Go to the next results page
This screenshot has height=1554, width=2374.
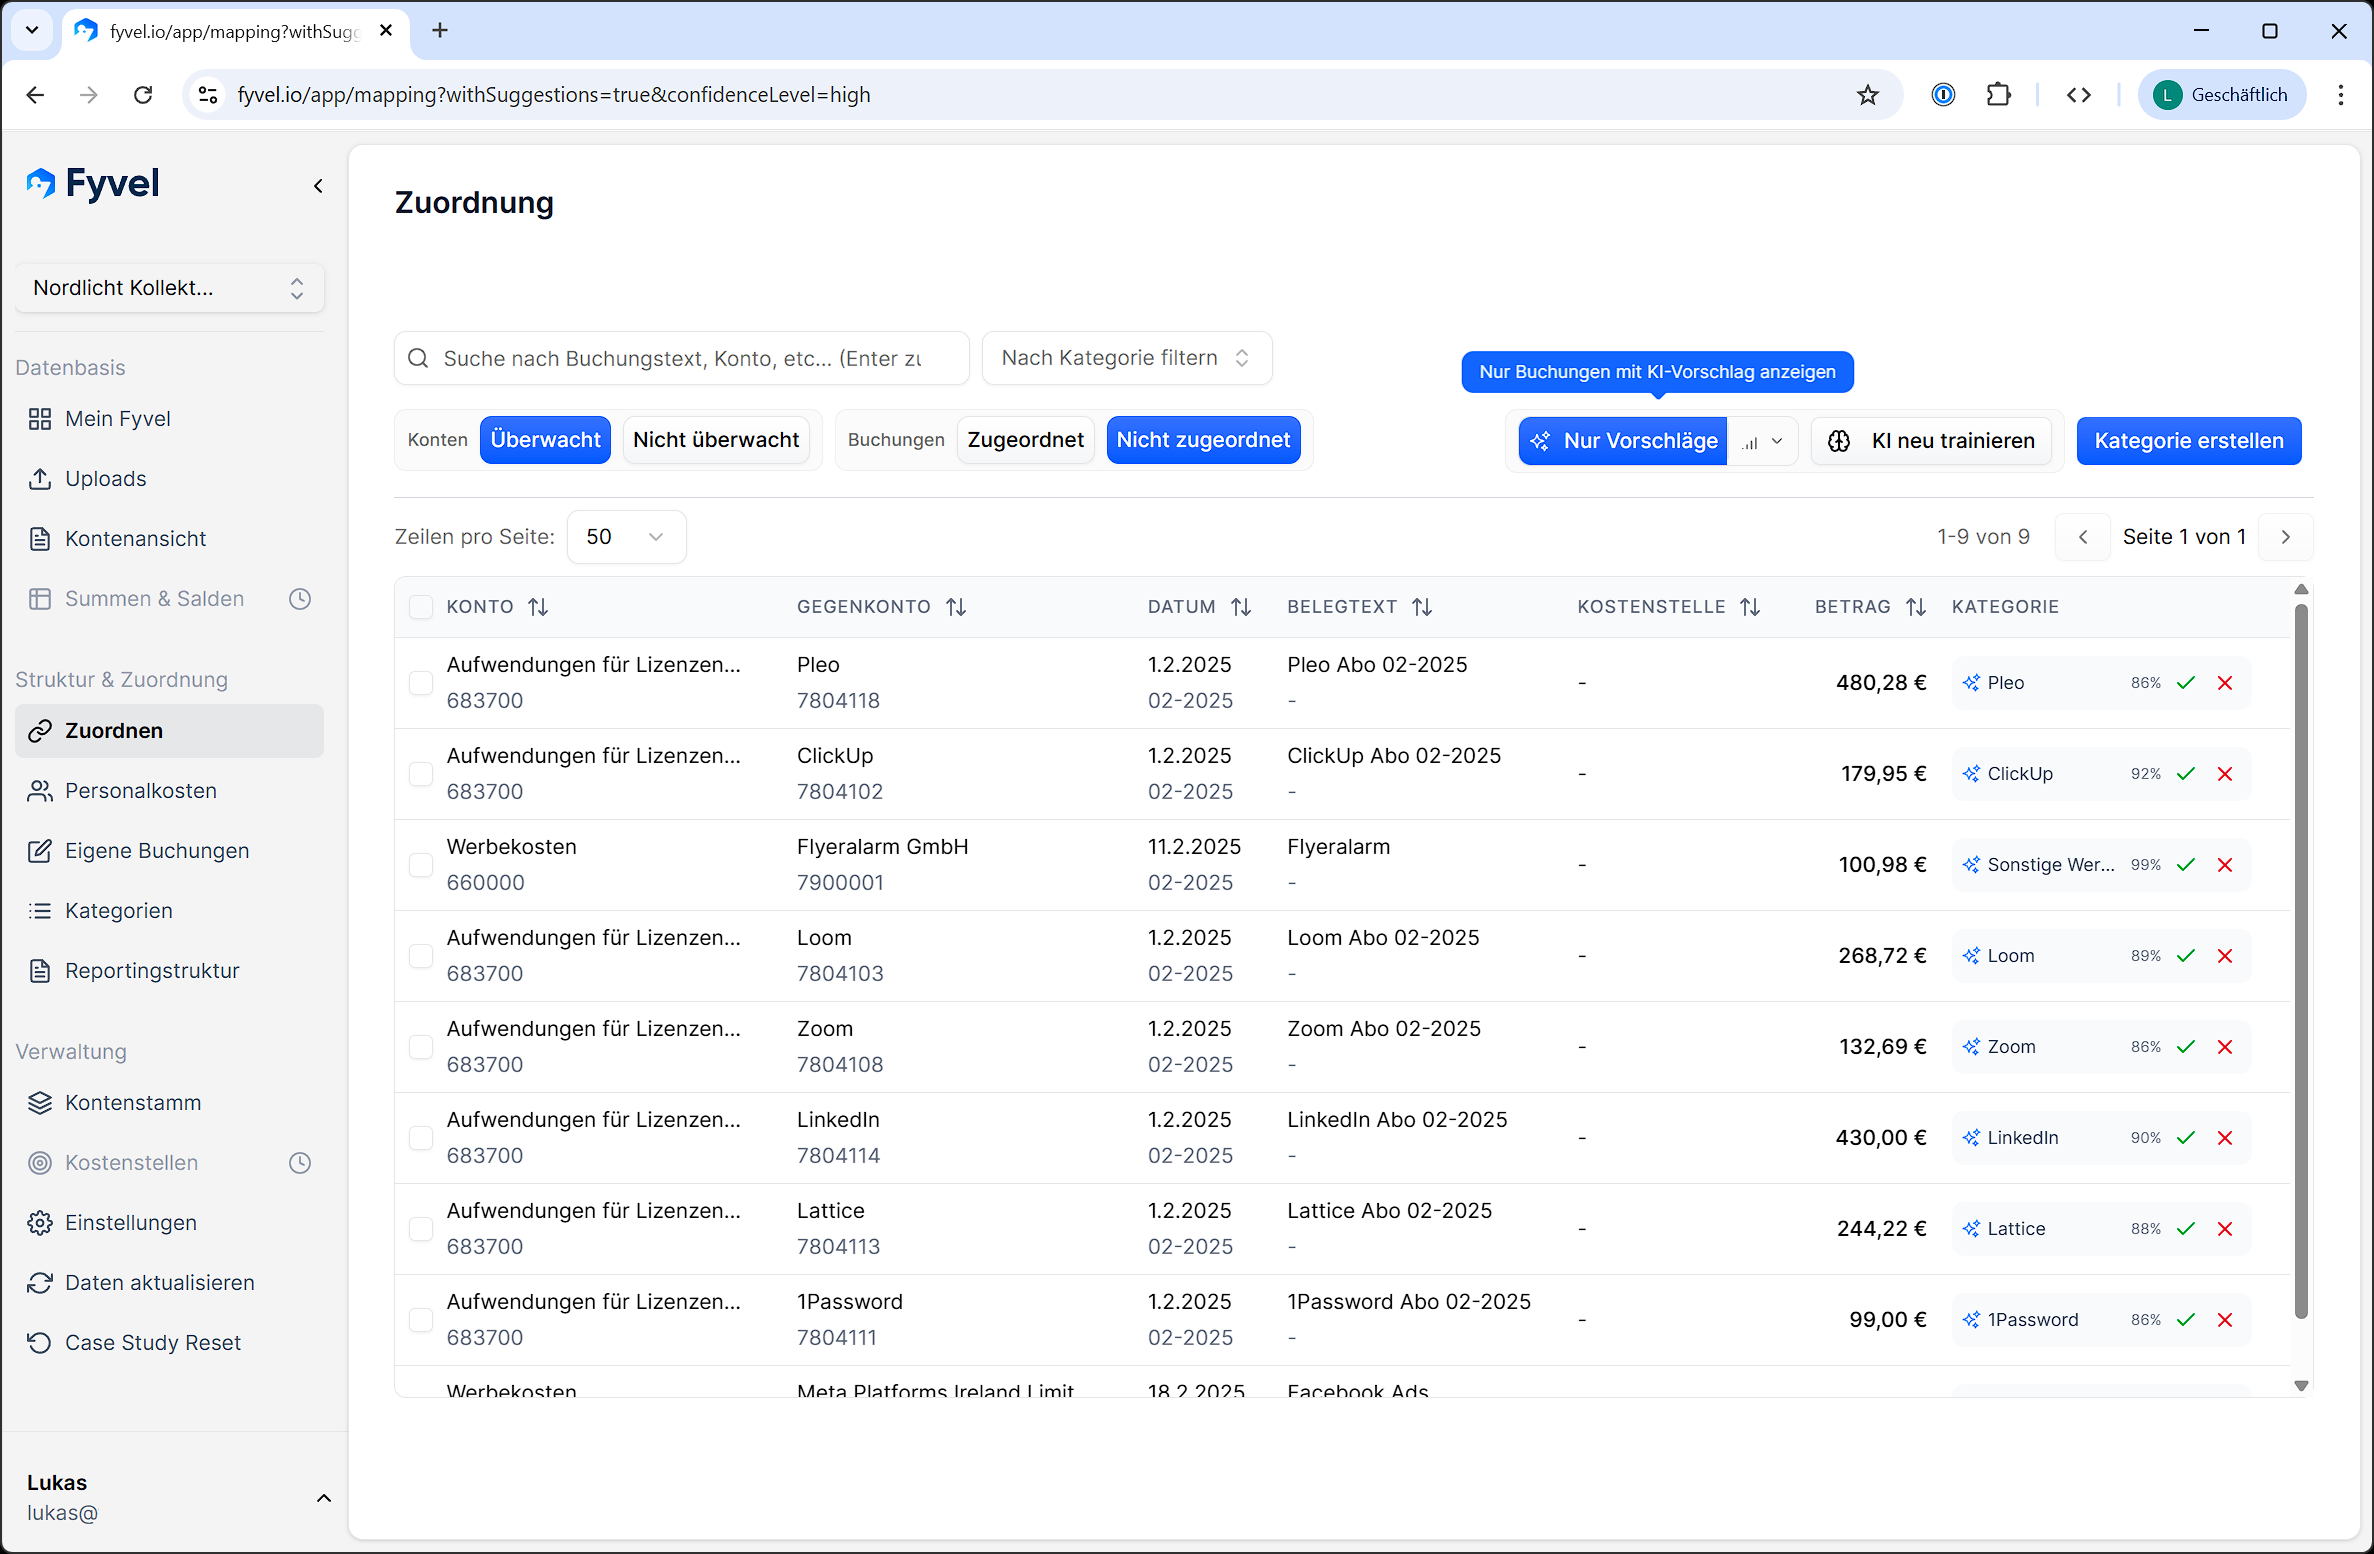[2285, 537]
